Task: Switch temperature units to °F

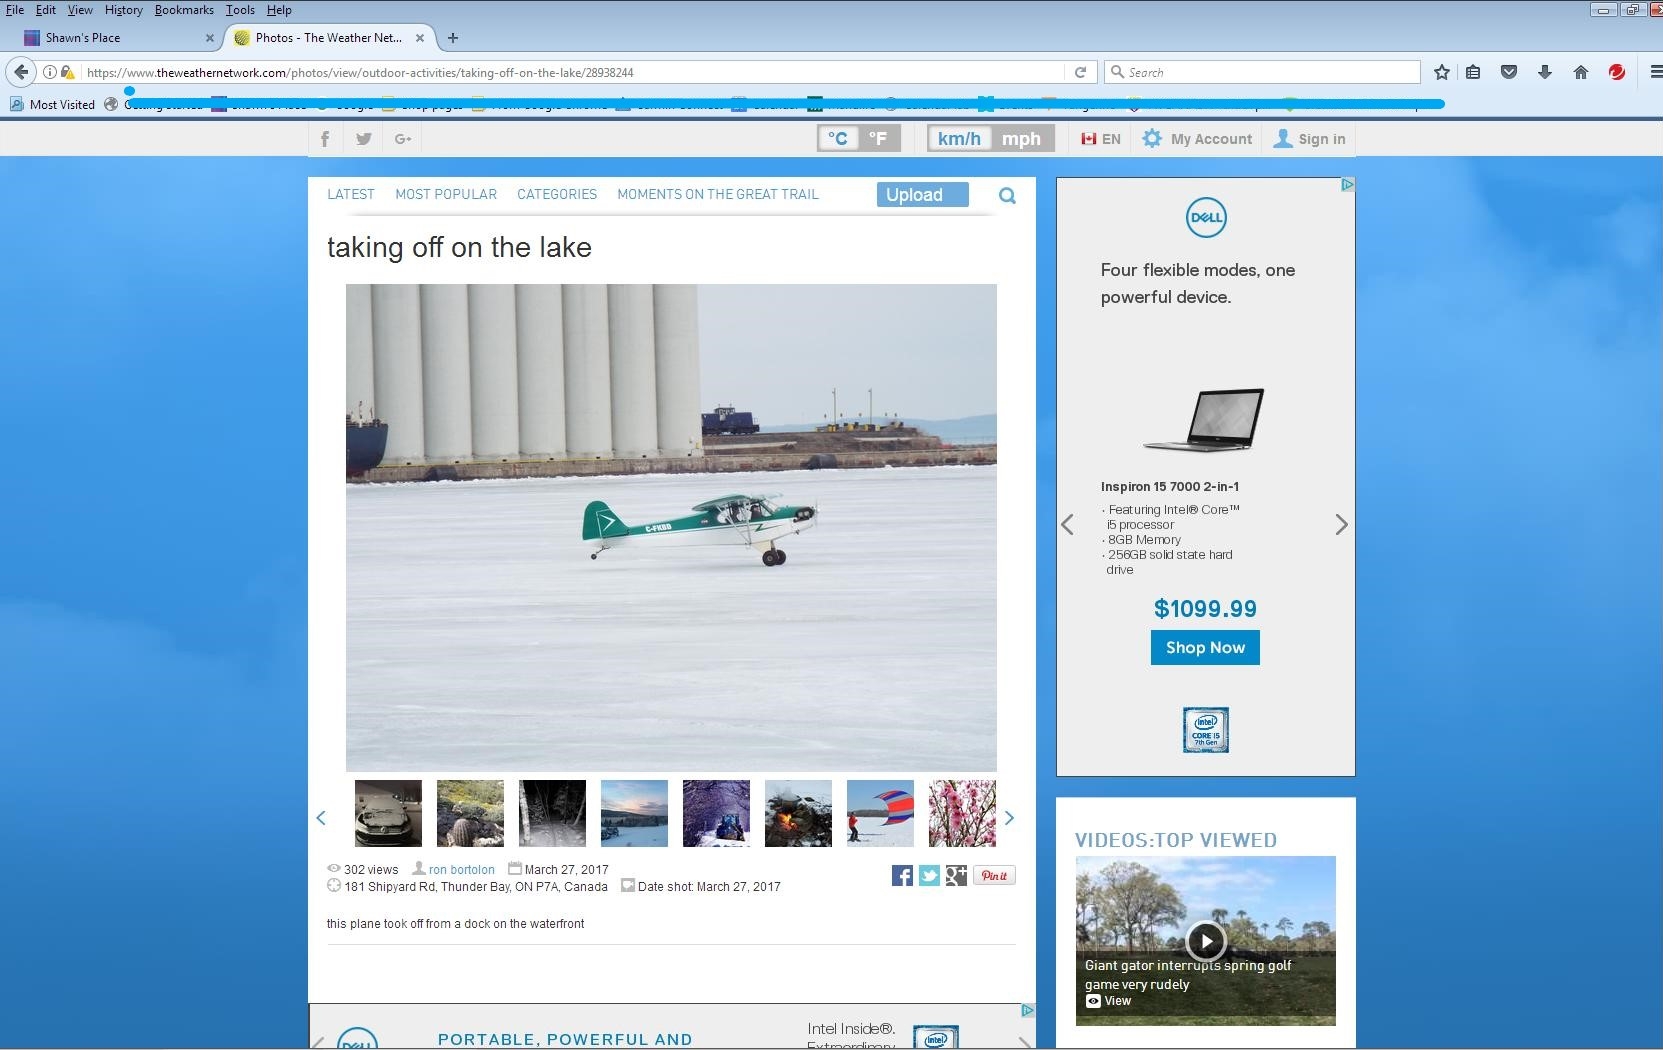Action: coord(878,139)
